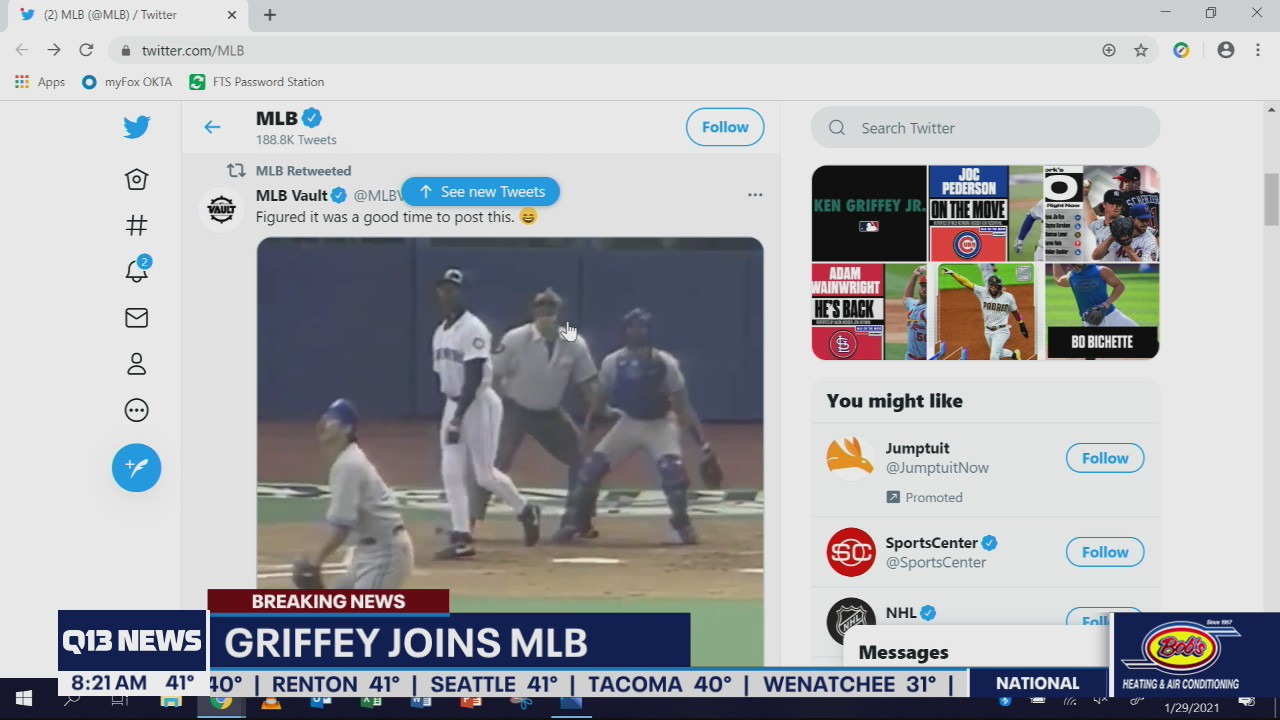This screenshot has width=1280, height=720.
Task: Toggle follow on the NHL suggestion
Action: pos(1104,620)
